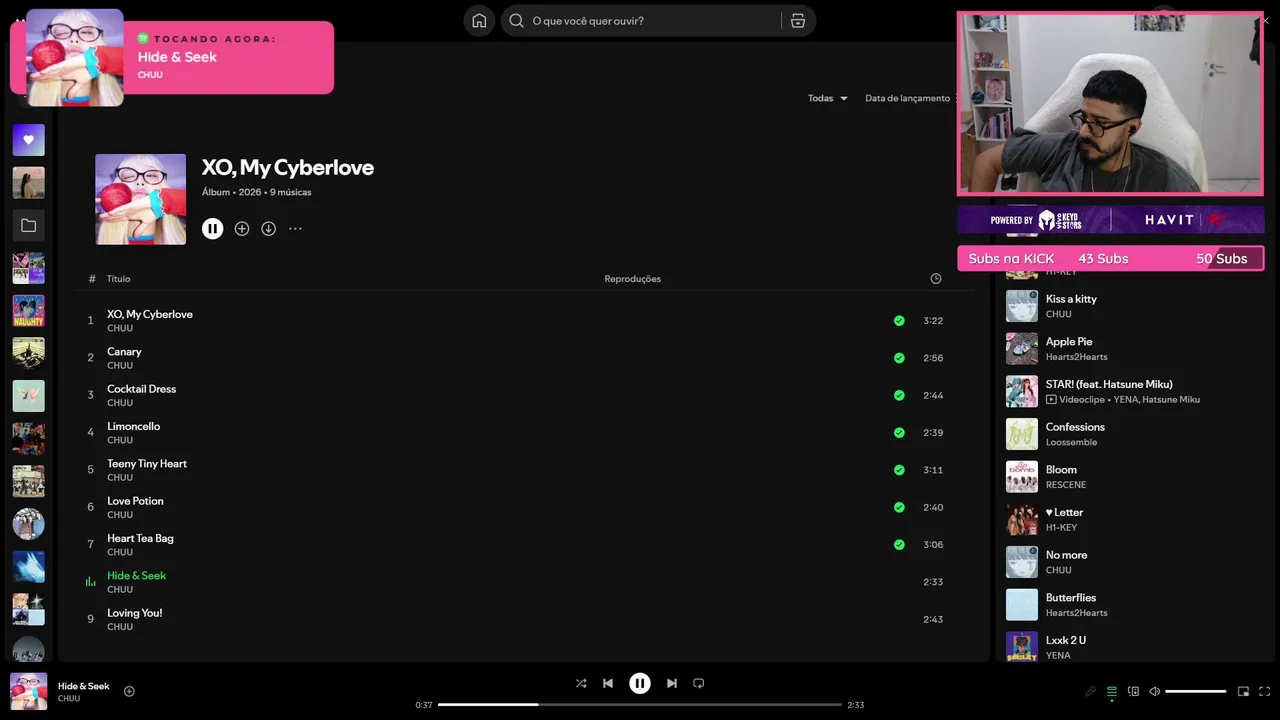This screenshot has height=720, width=1280.
Task: Download the XO, My Cyberlove album
Action: click(x=269, y=228)
